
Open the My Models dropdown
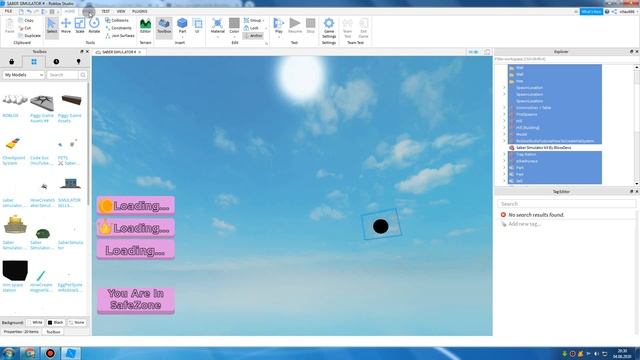pyautogui.click(x=23, y=75)
